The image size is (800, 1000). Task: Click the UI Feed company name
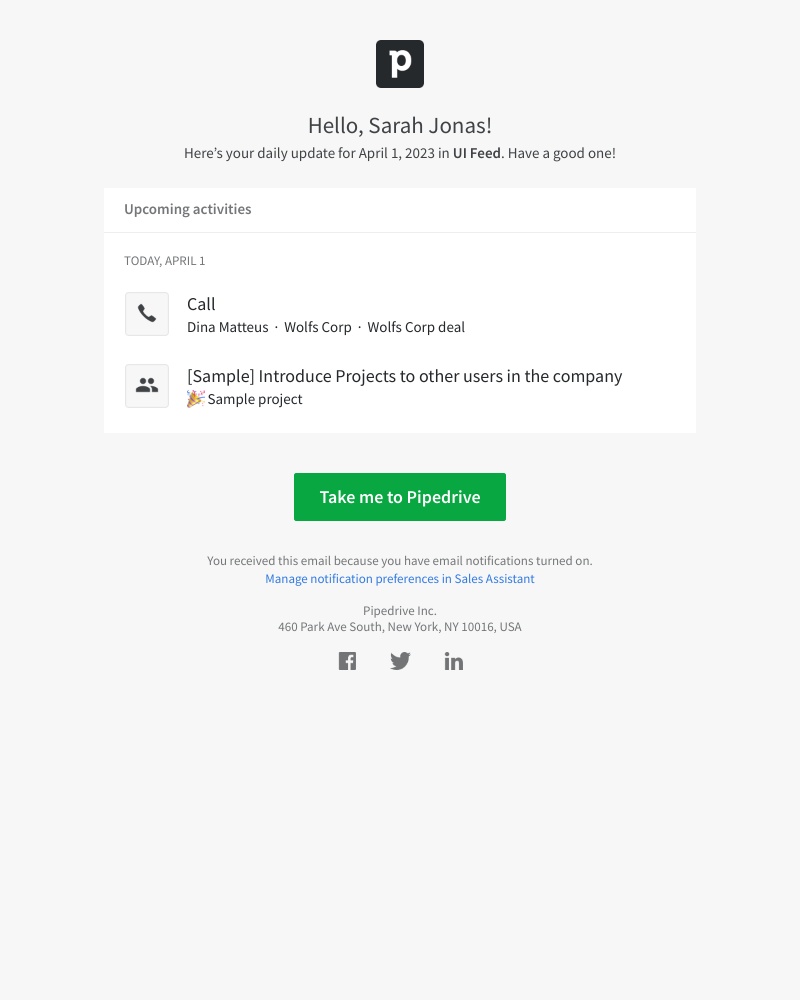click(x=477, y=153)
